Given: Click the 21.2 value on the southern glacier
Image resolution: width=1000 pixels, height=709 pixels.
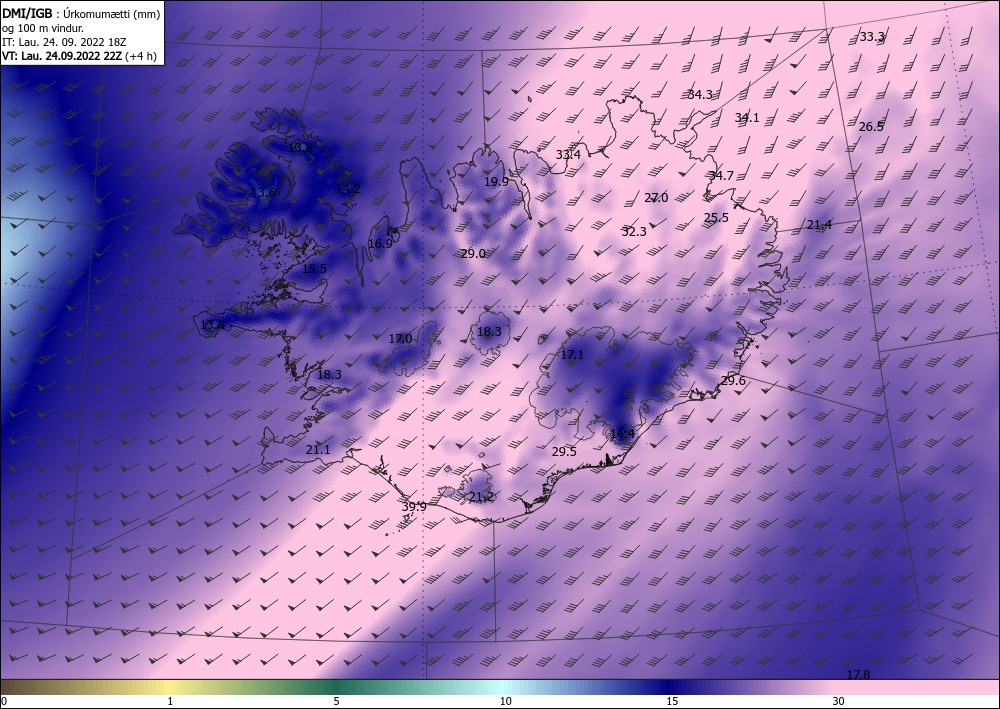Looking at the screenshot, I should click(482, 497).
